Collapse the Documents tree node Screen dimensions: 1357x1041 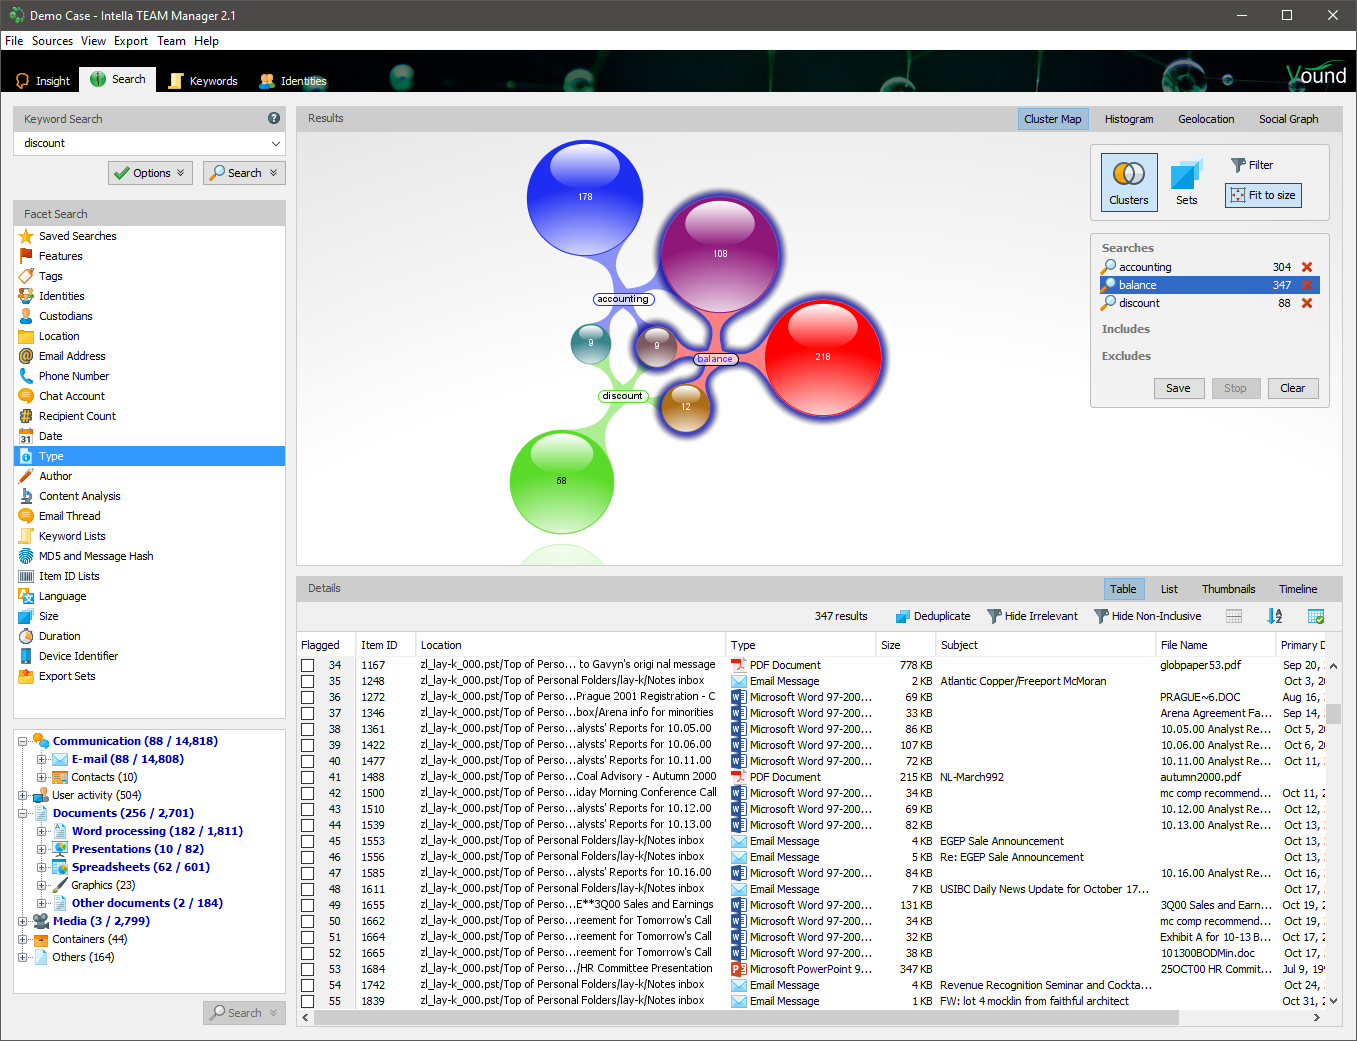point(23,813)
